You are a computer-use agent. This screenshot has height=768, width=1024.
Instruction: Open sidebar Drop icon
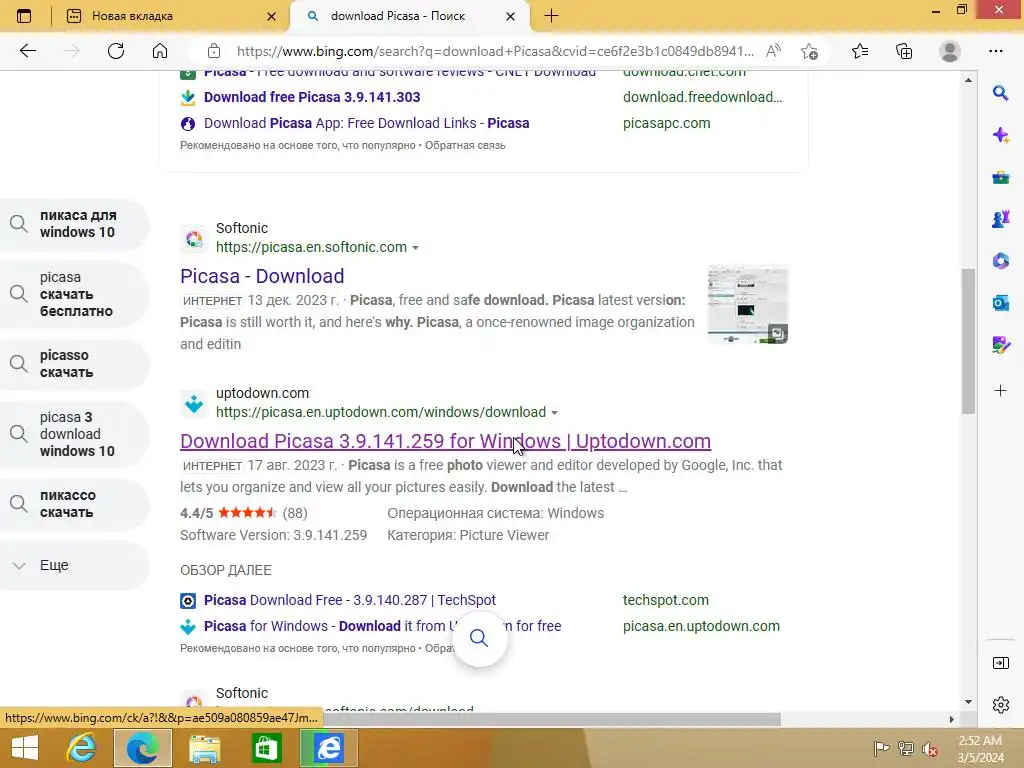pos(1000,344)
